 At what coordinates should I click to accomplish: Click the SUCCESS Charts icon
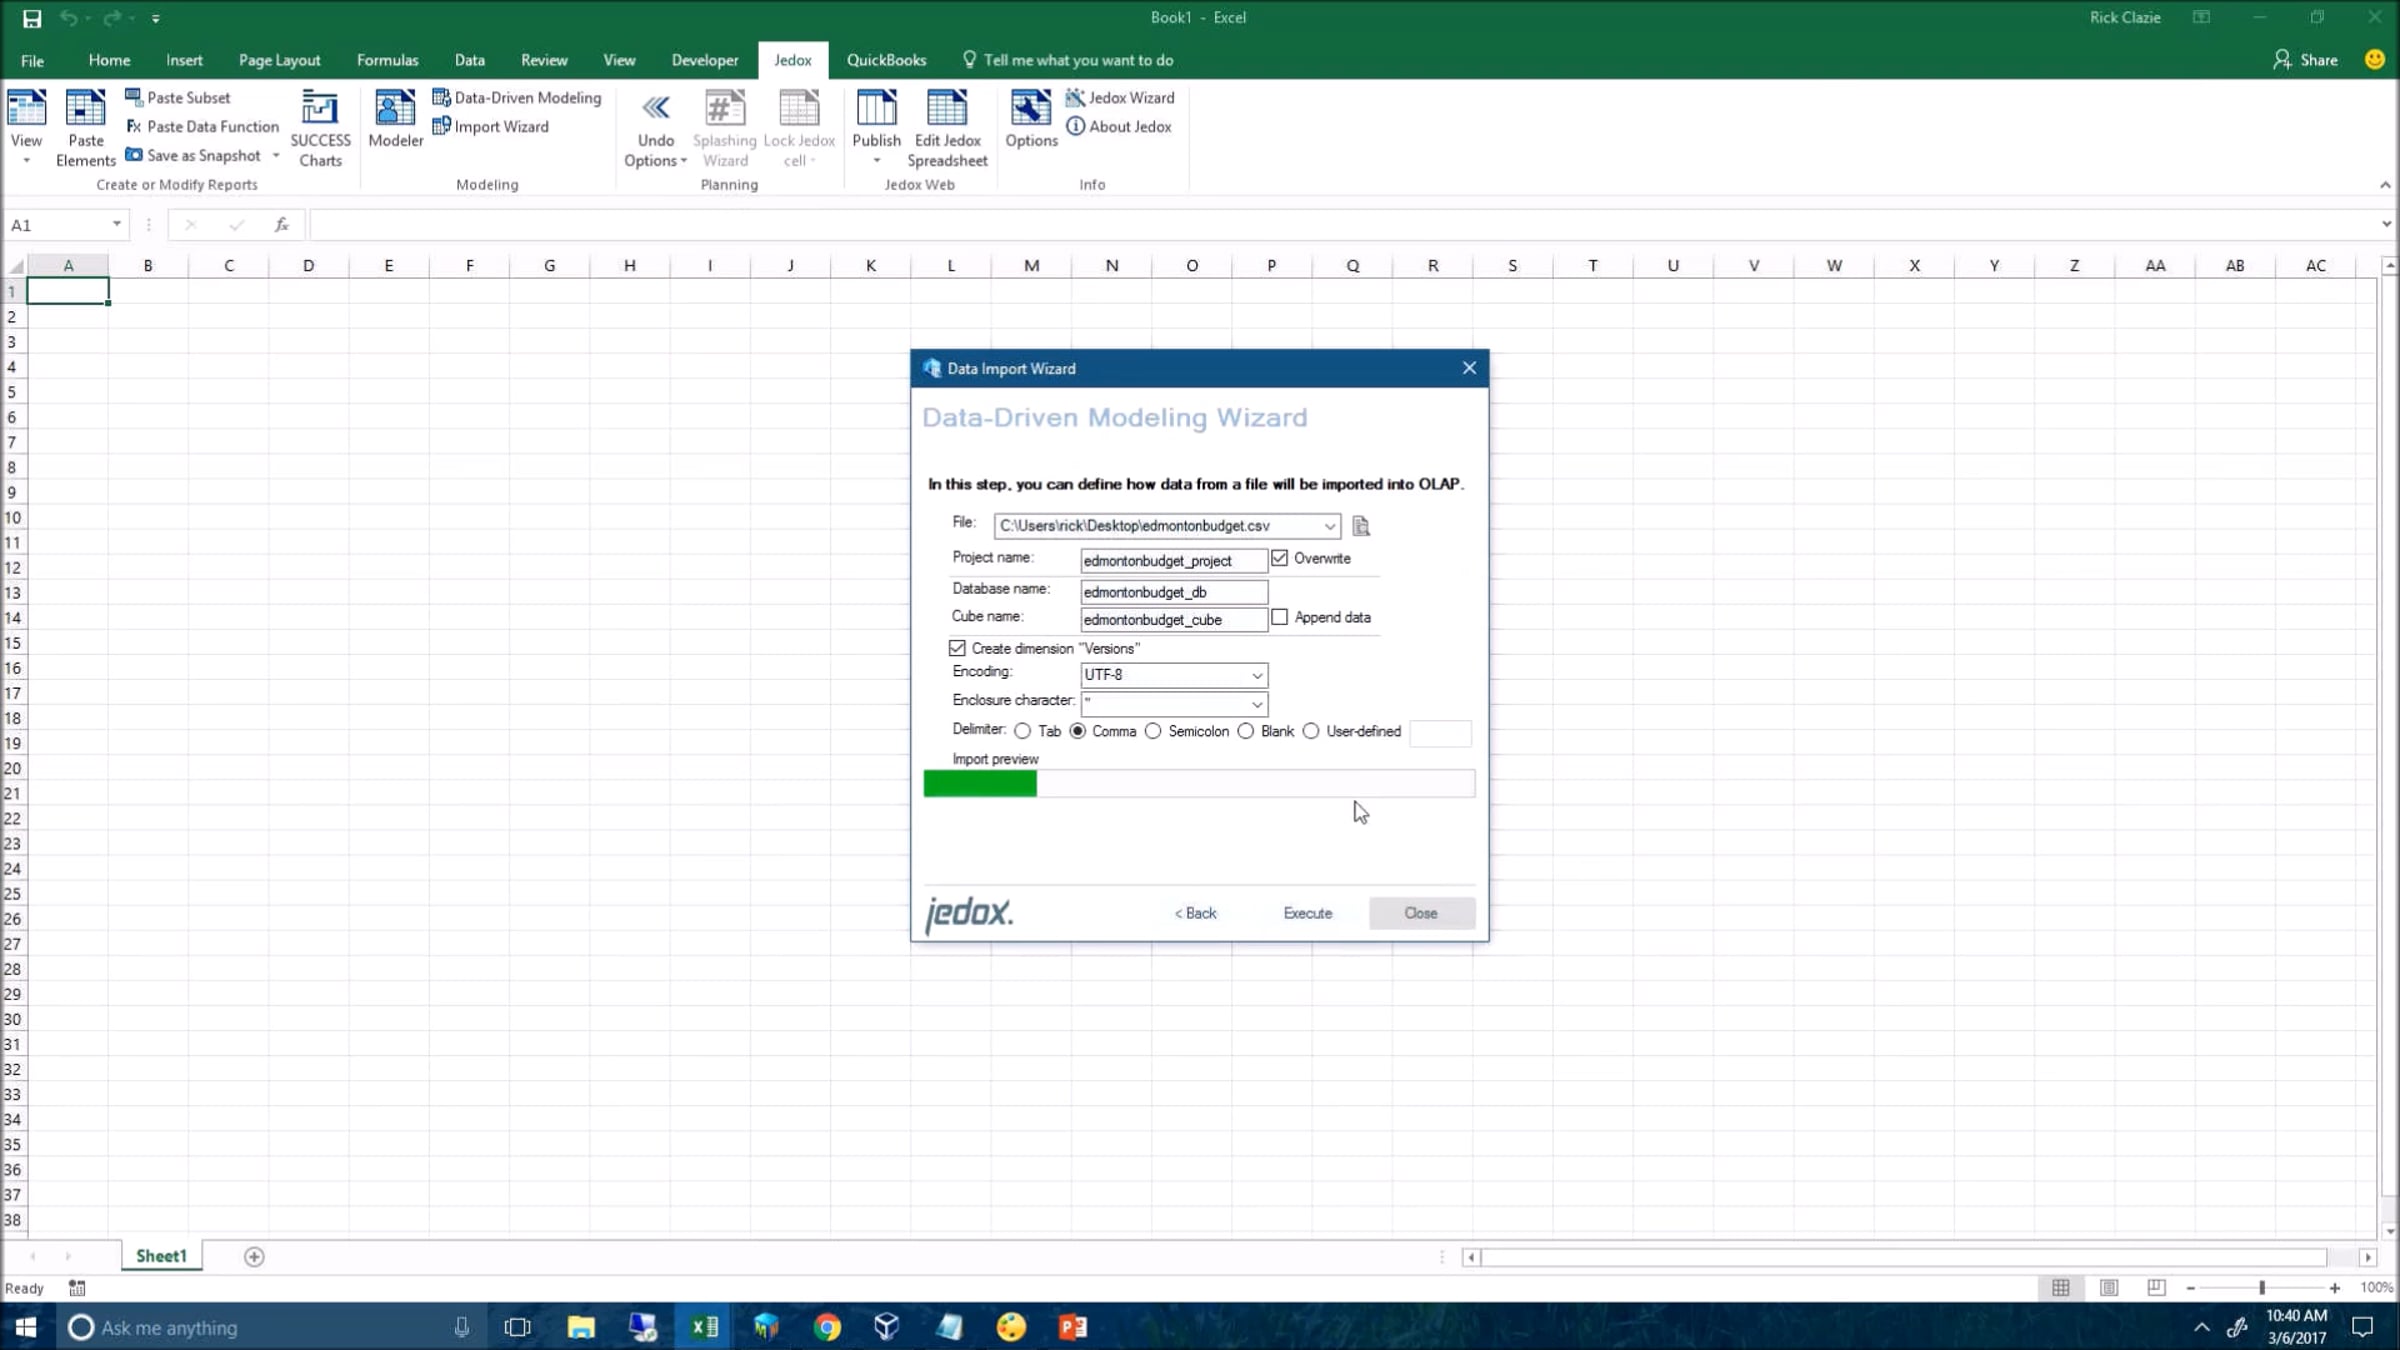click(320, 128)
